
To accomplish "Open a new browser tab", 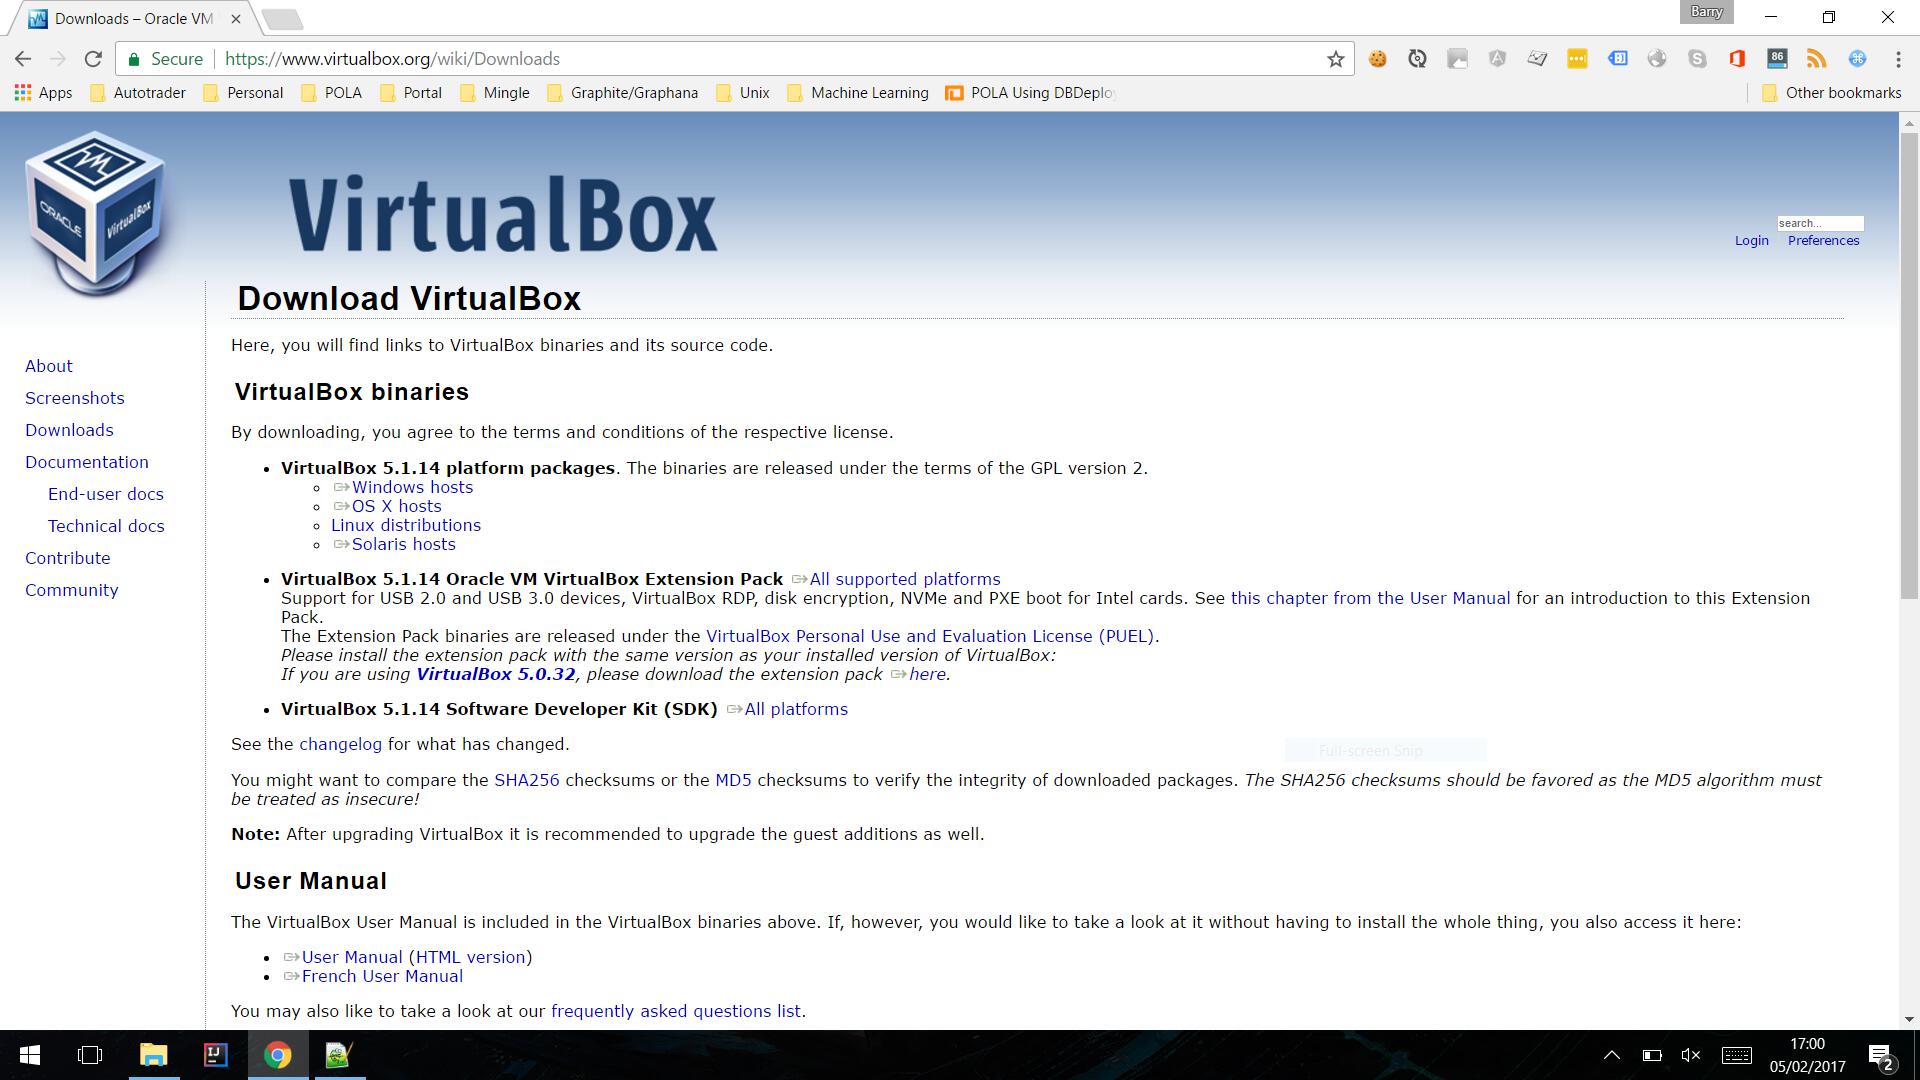I will tap(282, 19).
